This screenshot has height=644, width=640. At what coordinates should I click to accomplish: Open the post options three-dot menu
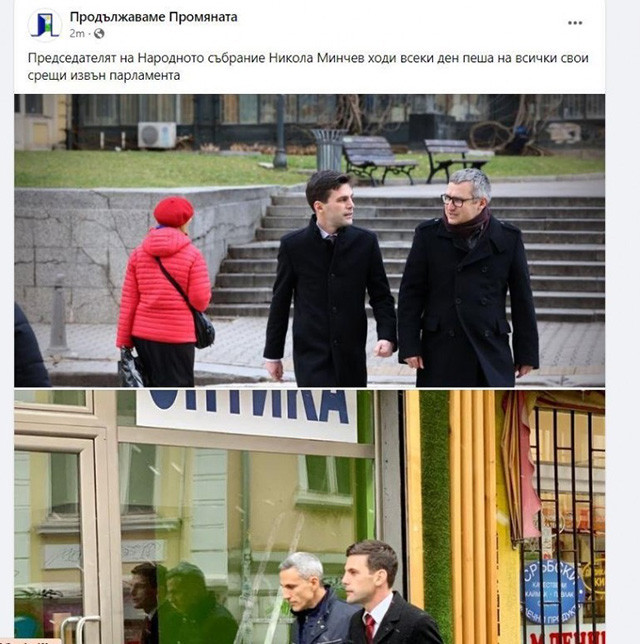click(575, 23)
